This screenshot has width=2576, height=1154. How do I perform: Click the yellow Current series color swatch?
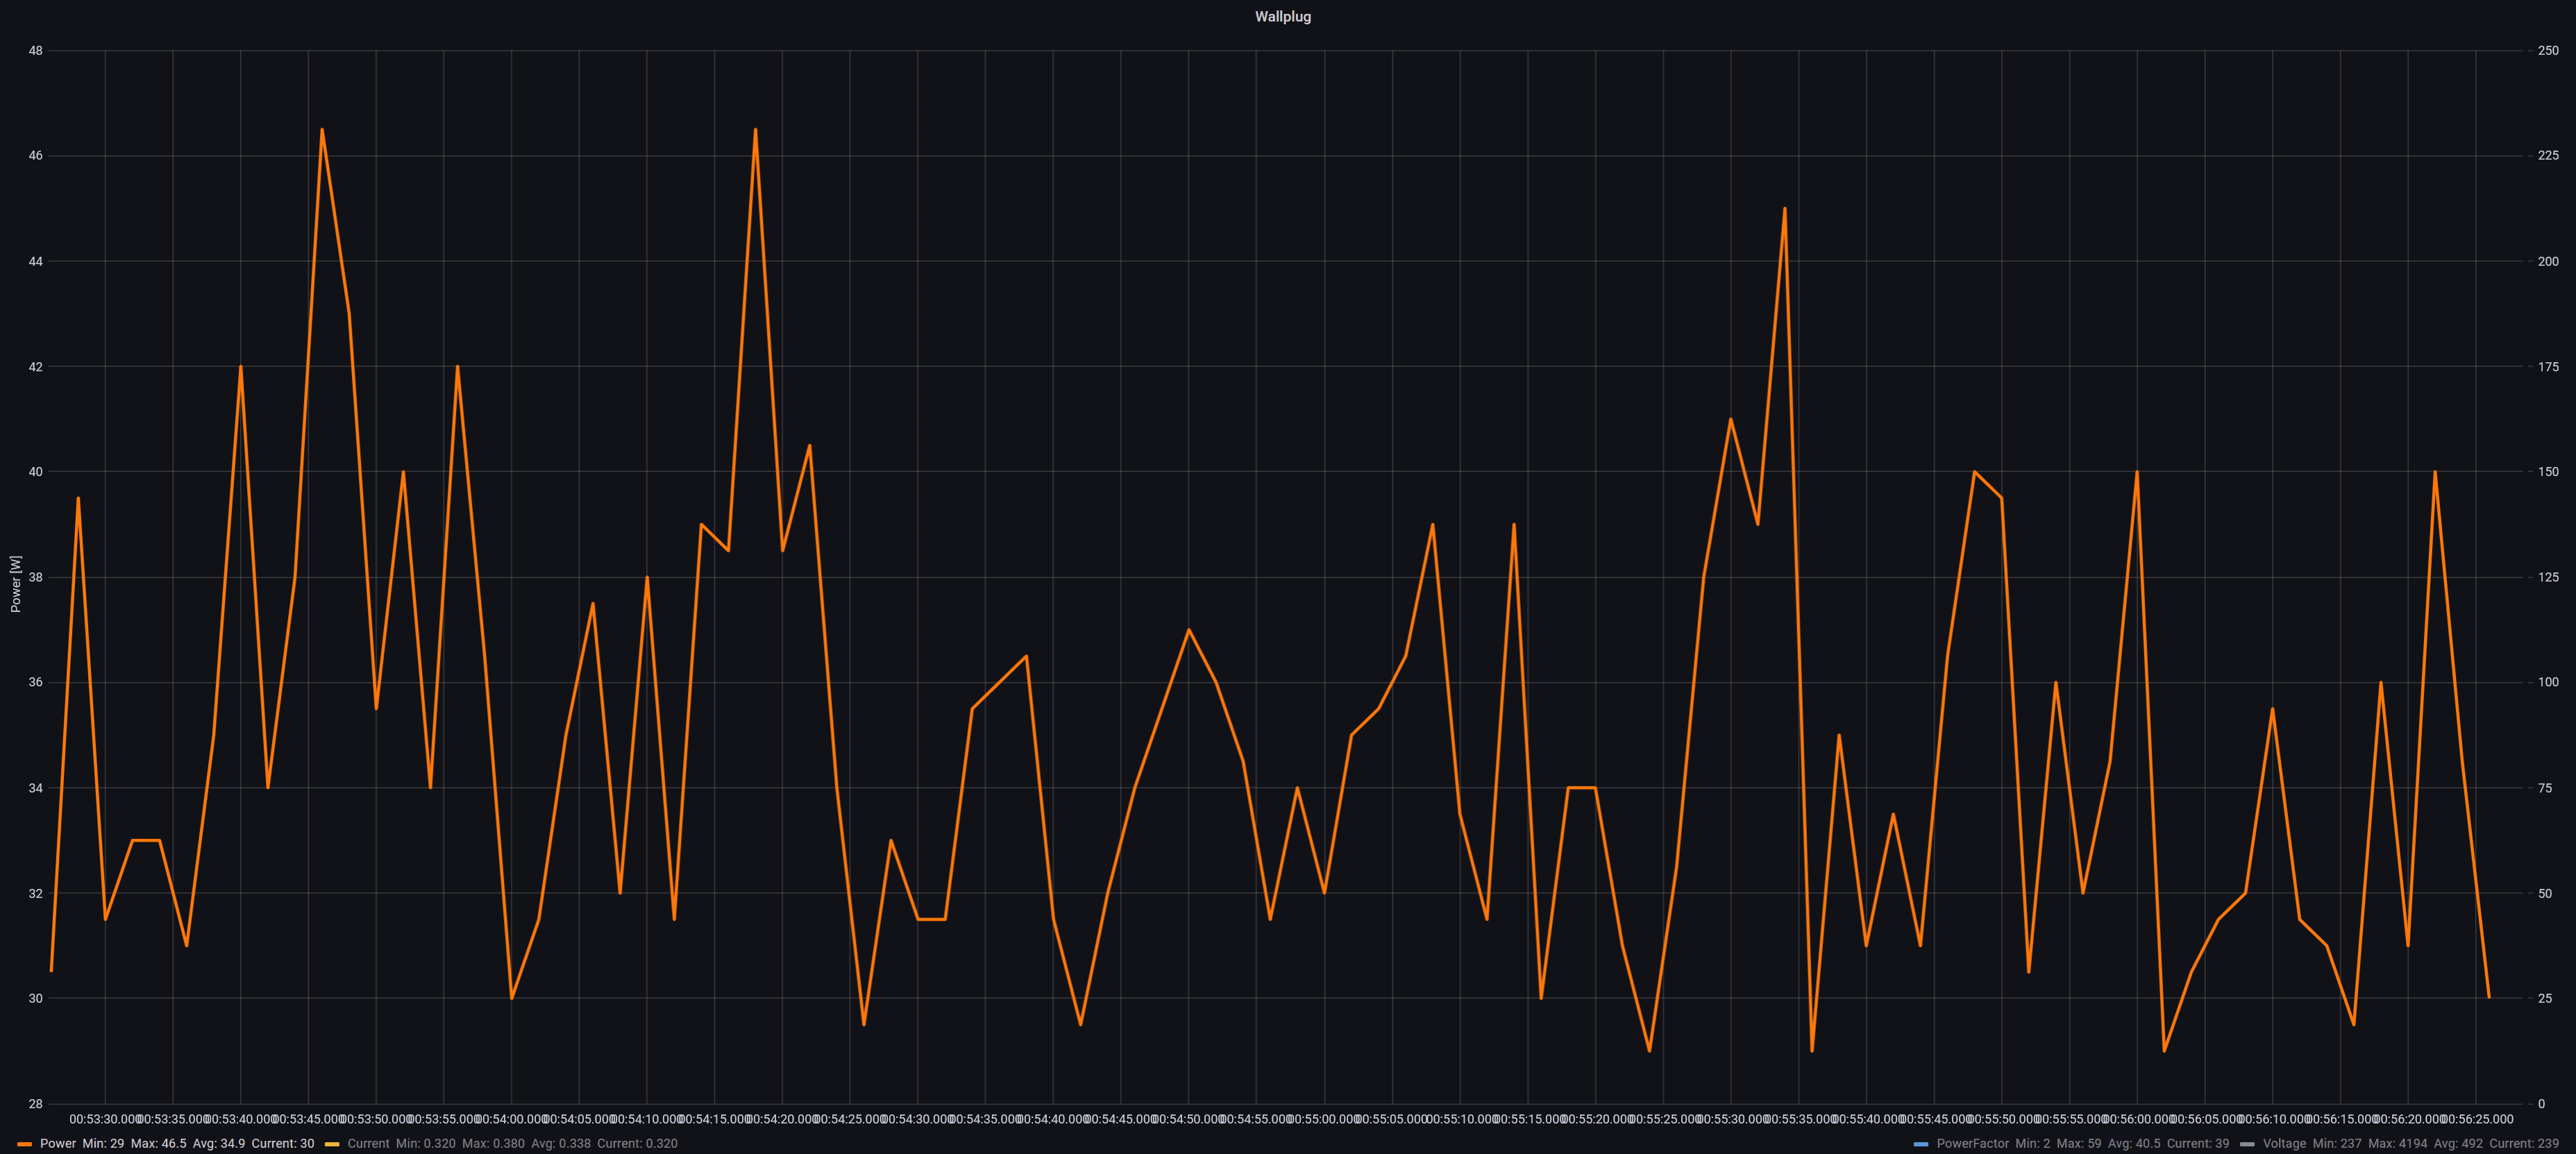coord(332,1144)
